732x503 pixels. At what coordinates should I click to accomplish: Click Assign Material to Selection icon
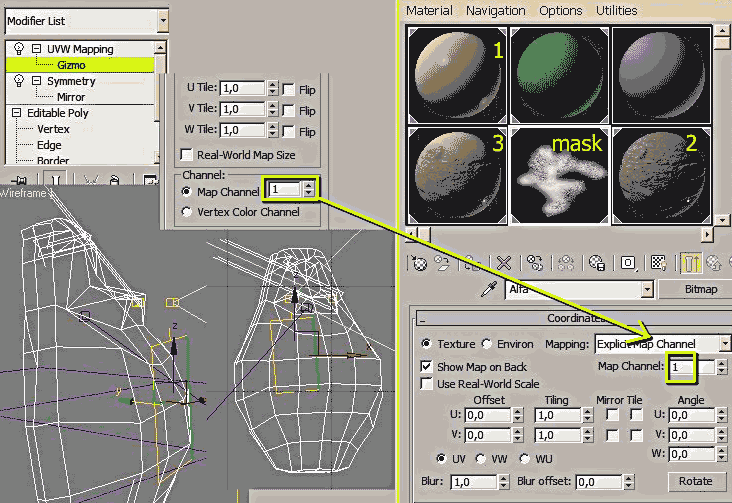tap(472, 263)
